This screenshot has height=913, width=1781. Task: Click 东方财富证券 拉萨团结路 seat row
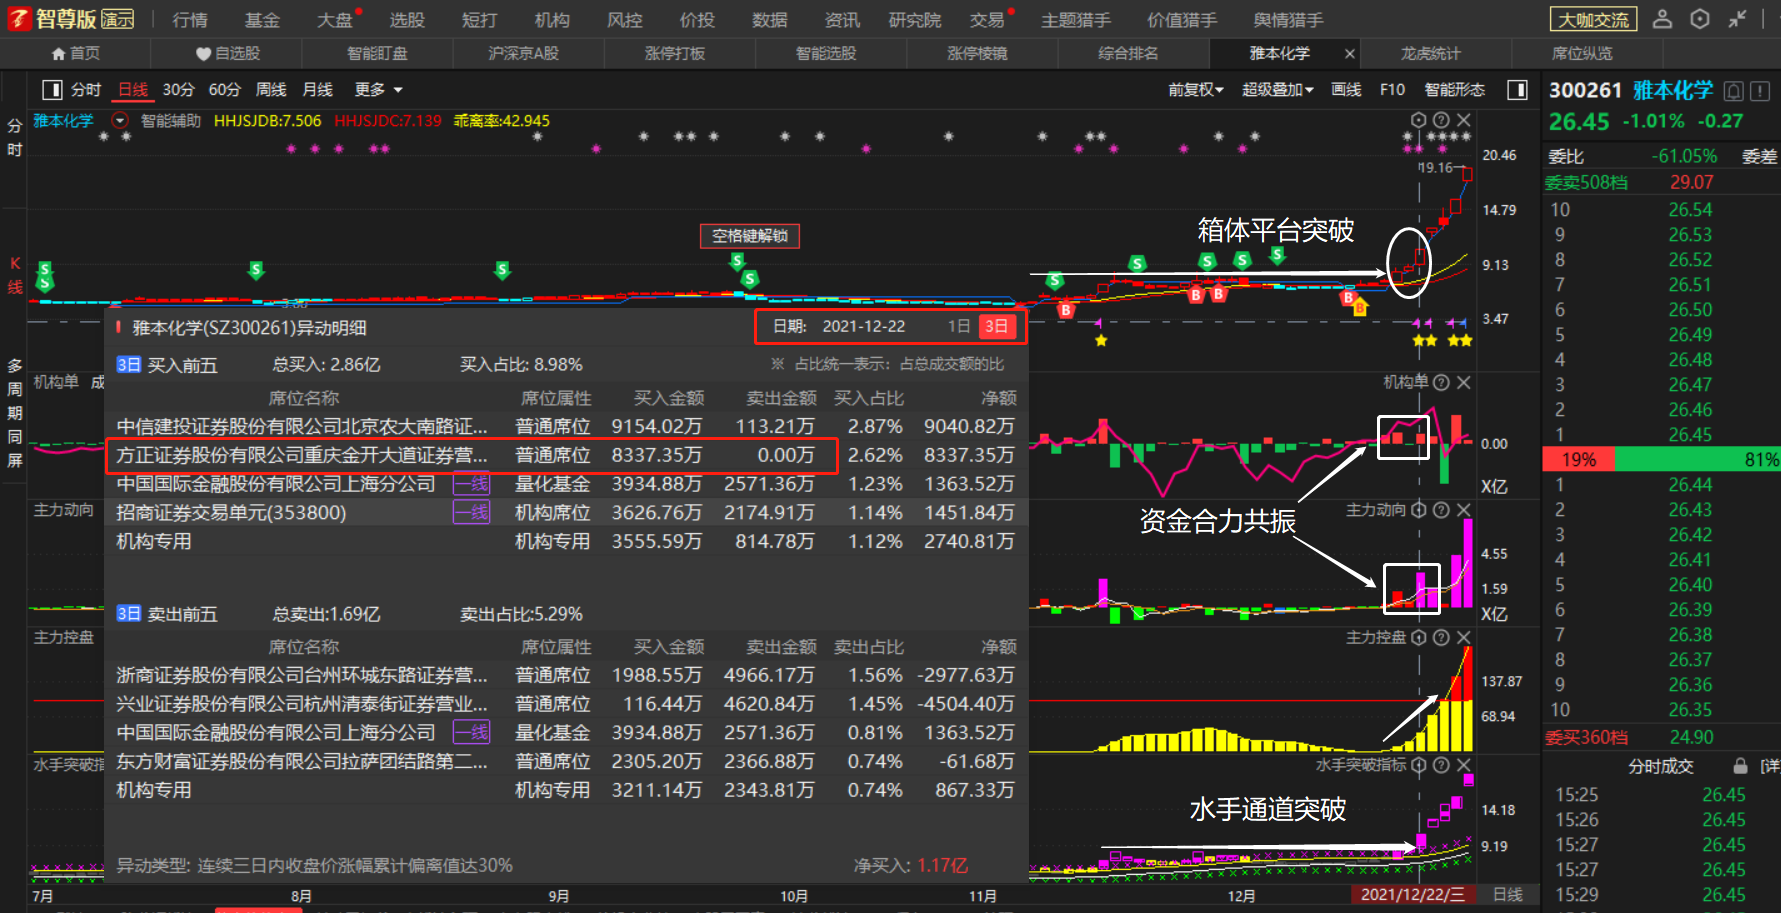[566, 762]
